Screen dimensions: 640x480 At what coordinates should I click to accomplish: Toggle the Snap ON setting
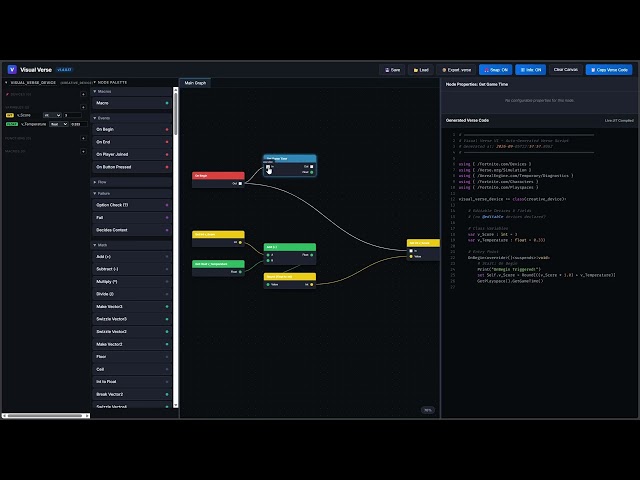click(496, 70)
